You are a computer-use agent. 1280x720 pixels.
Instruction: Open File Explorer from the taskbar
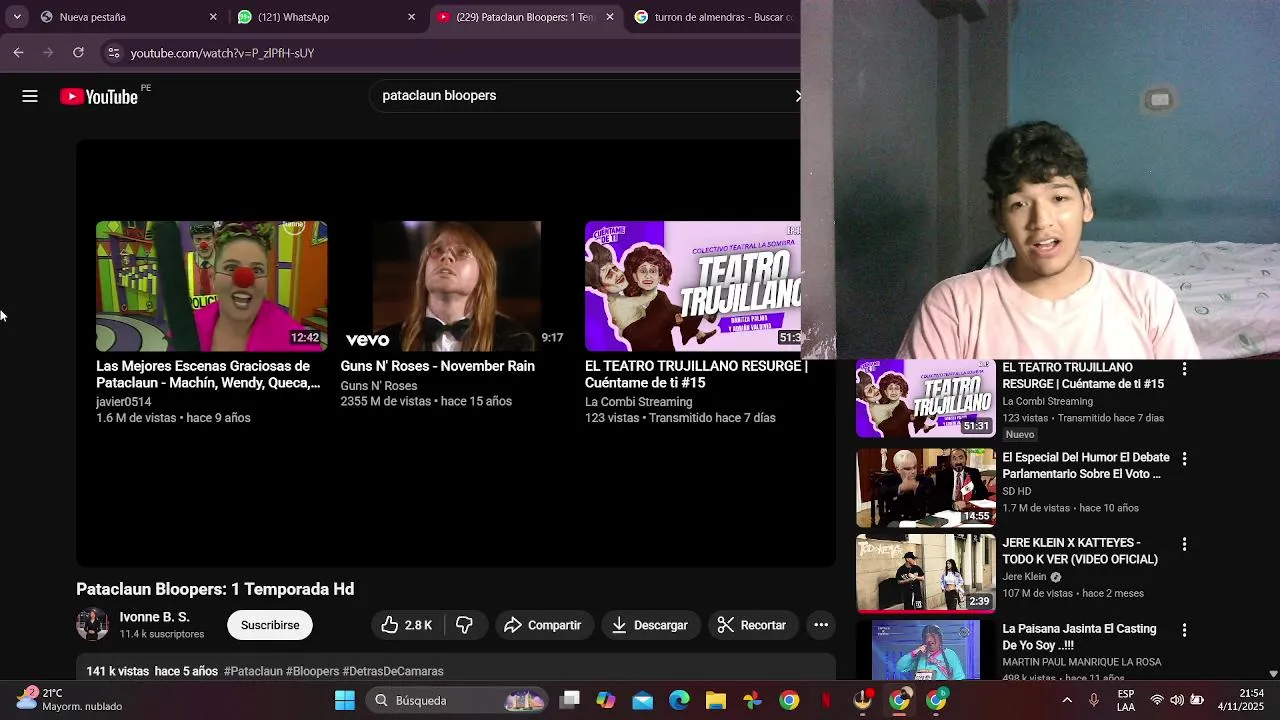pyautogui.click(x=716, y=700)
